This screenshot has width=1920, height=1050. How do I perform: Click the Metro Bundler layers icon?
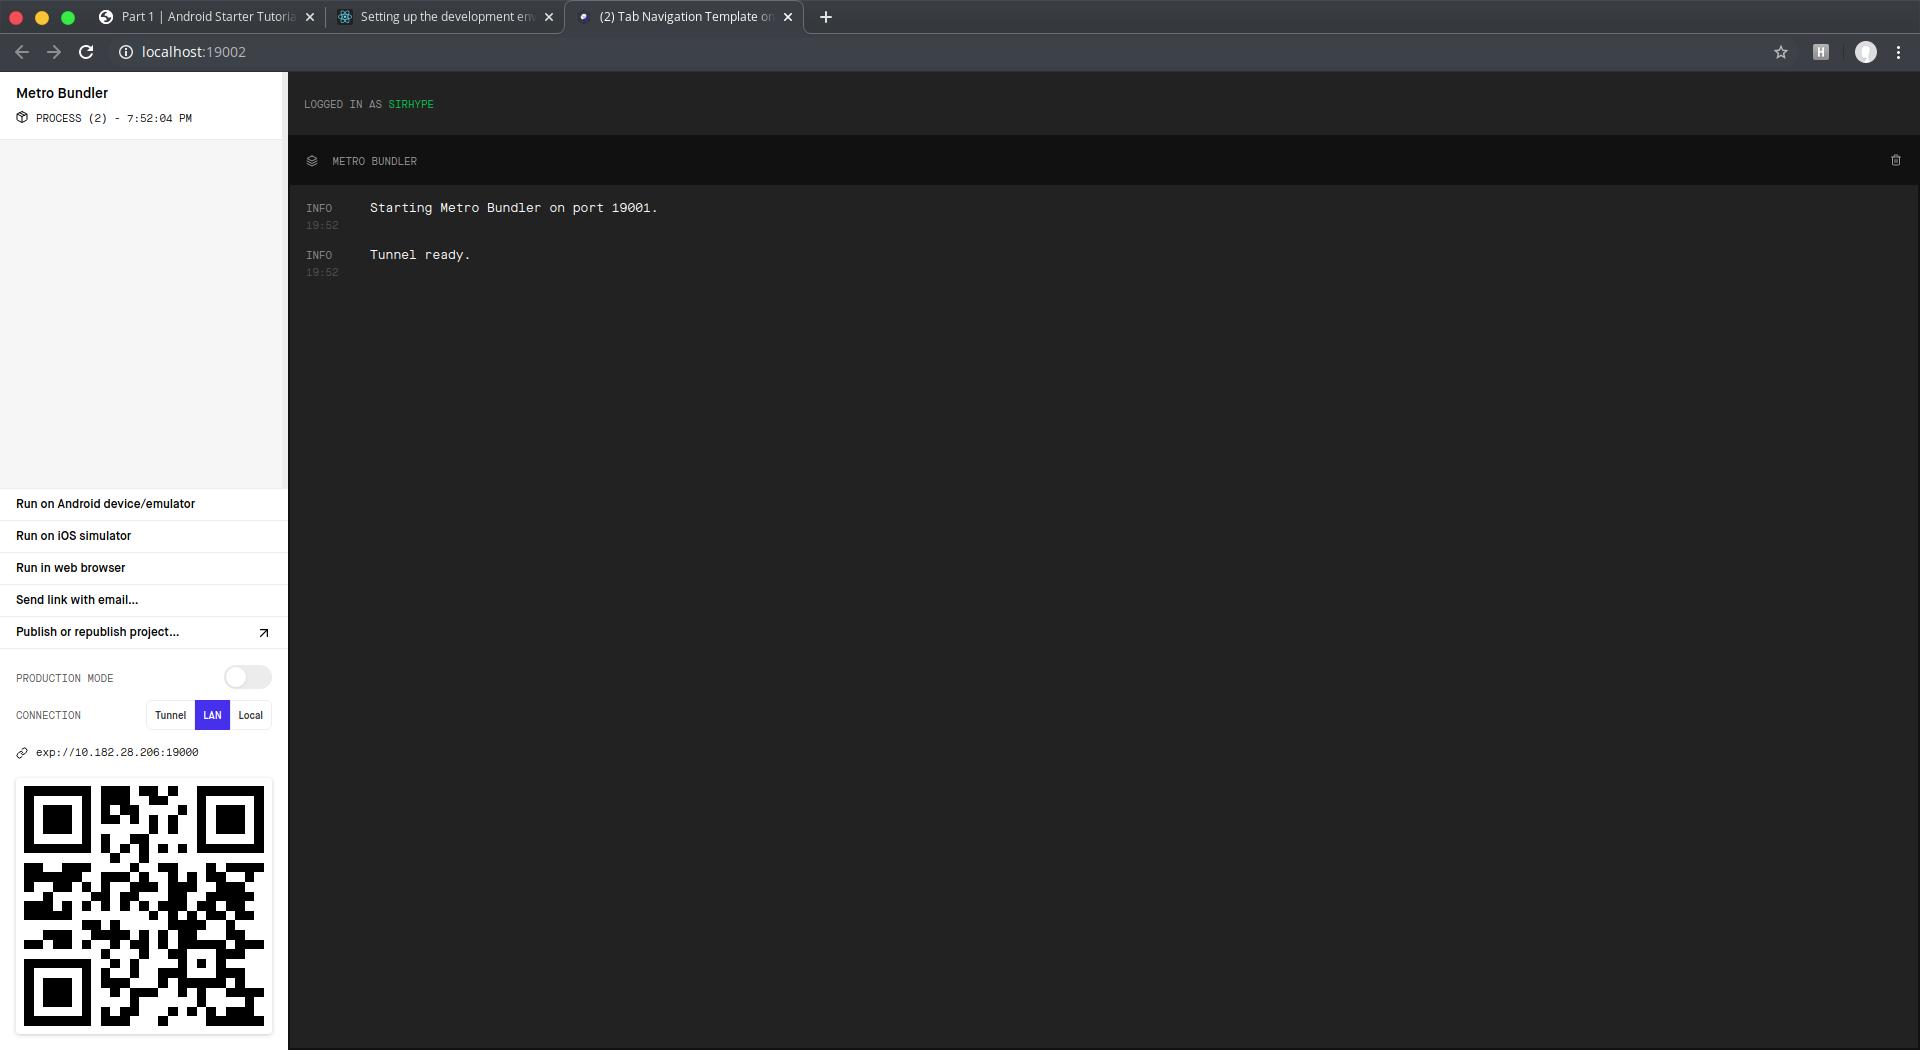point(312,161)
